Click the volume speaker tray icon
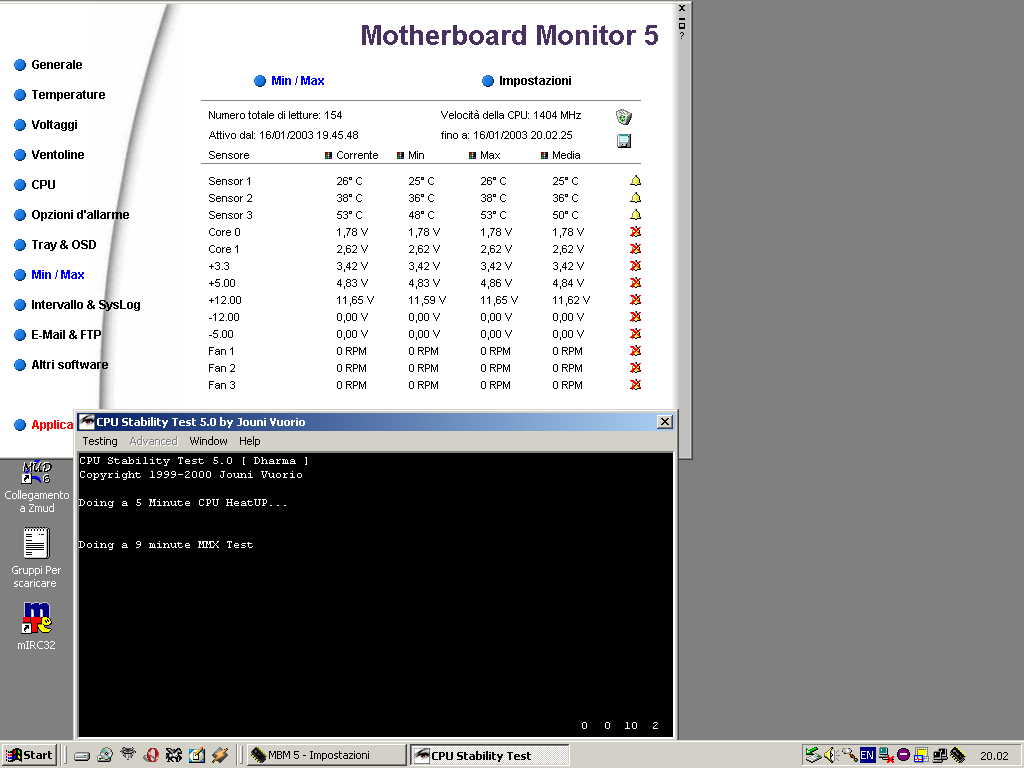 830,756
